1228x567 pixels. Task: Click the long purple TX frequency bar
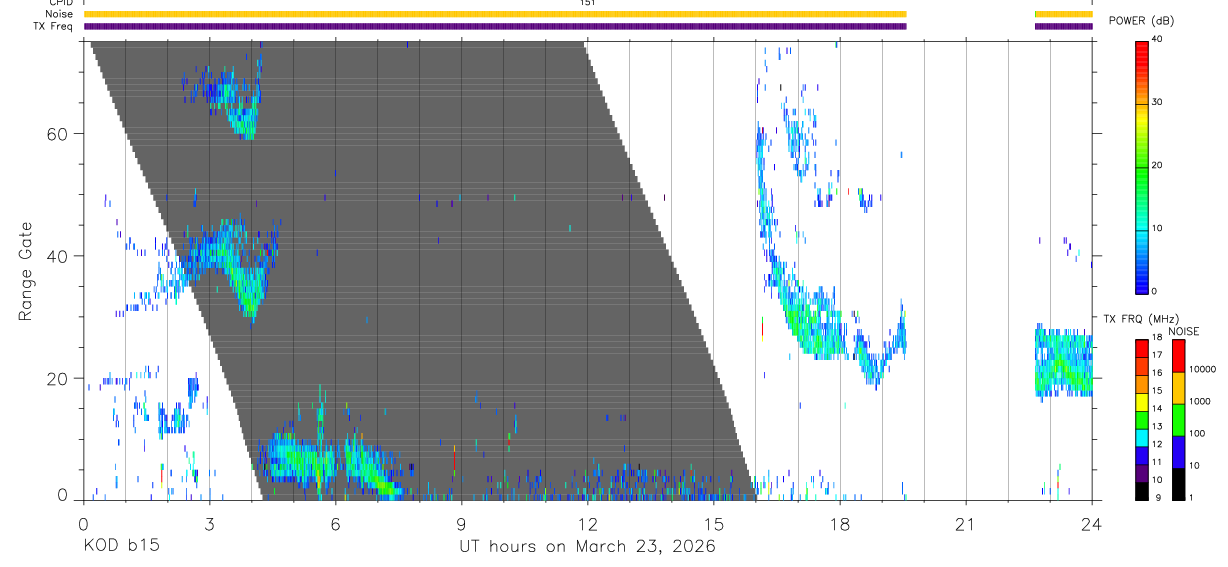click(x=495, y=26)
